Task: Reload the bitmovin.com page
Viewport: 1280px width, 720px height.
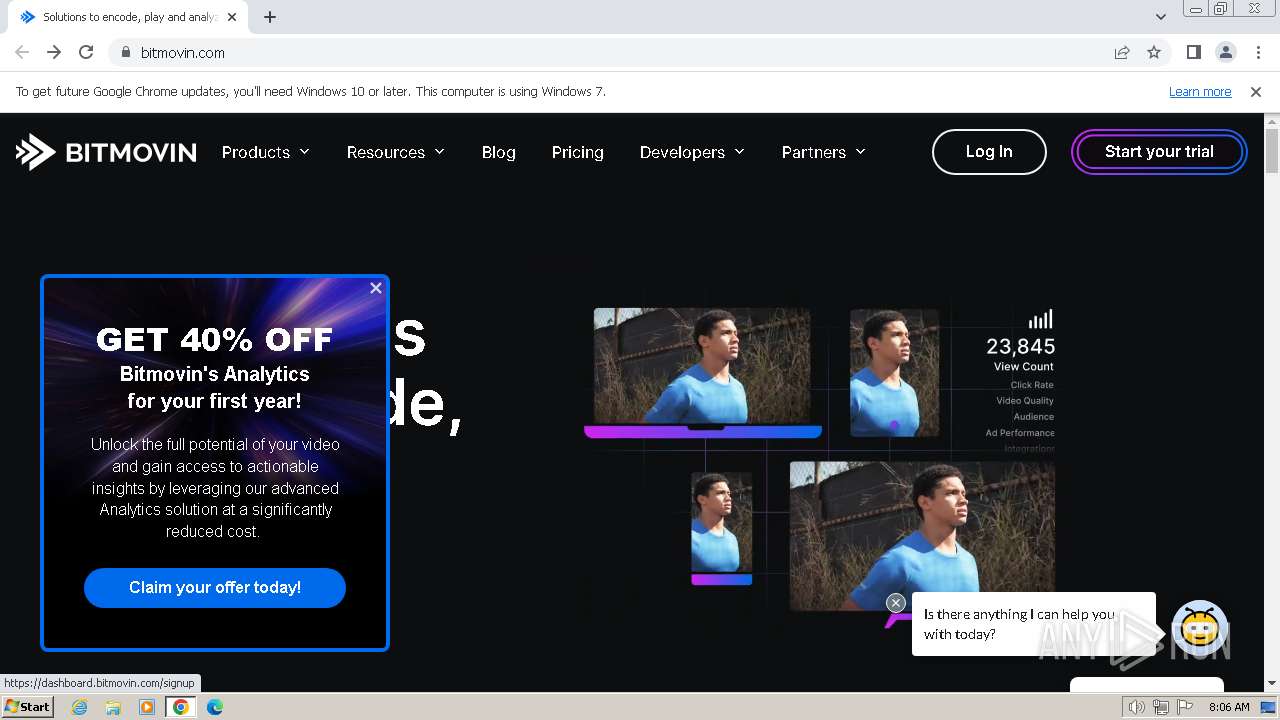Action: 86,52
